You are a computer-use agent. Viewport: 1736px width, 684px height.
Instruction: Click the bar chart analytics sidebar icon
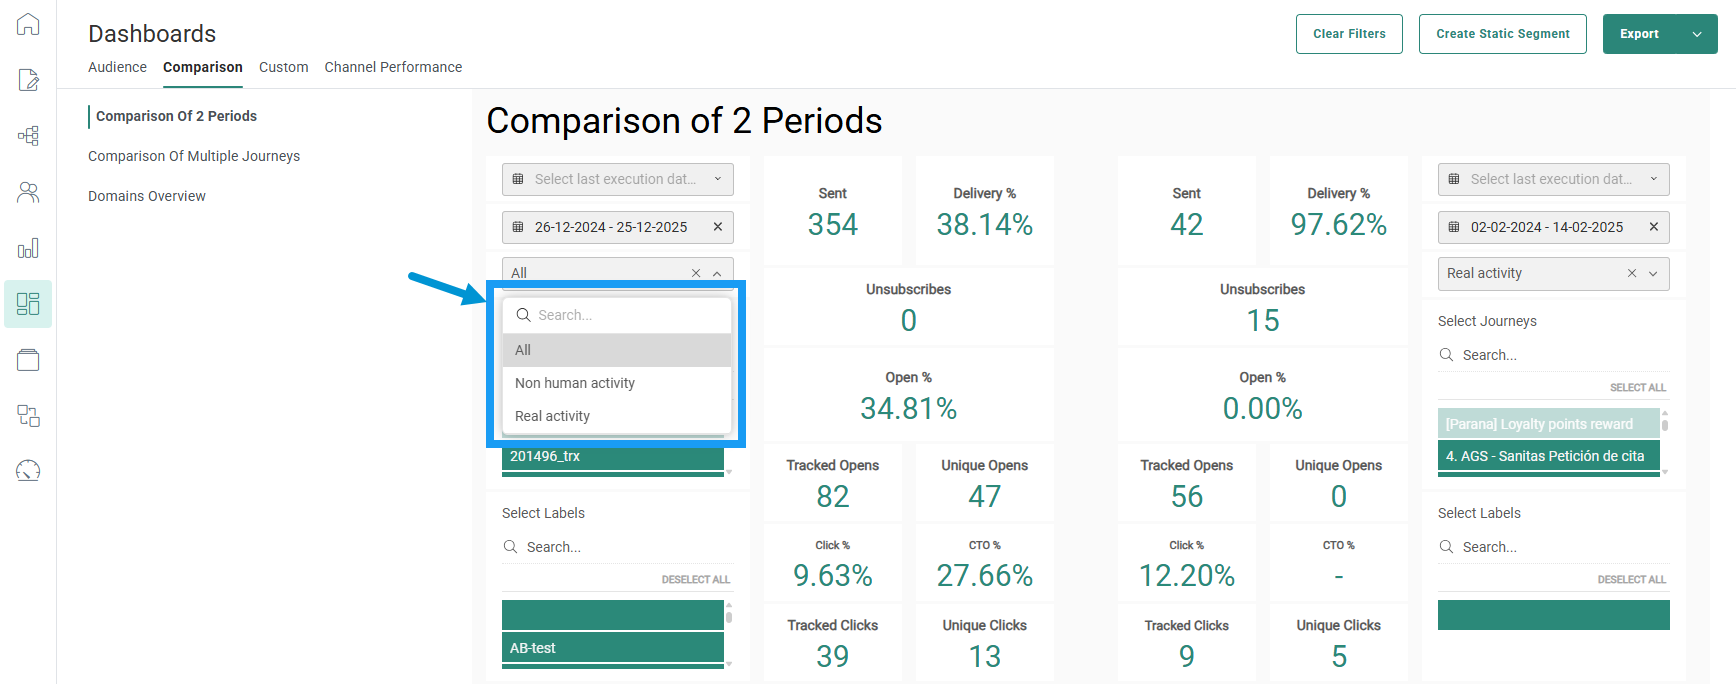click(28, 248)
